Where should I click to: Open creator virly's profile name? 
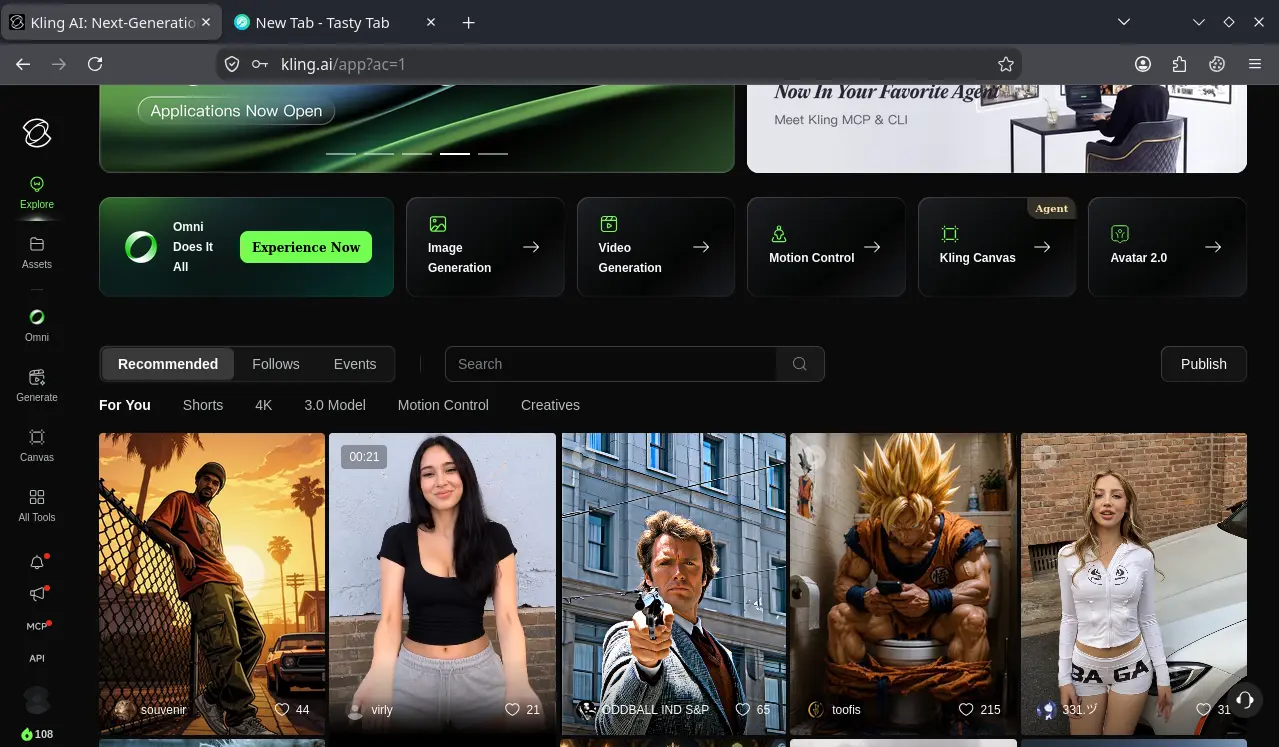(x=382, y=710)
